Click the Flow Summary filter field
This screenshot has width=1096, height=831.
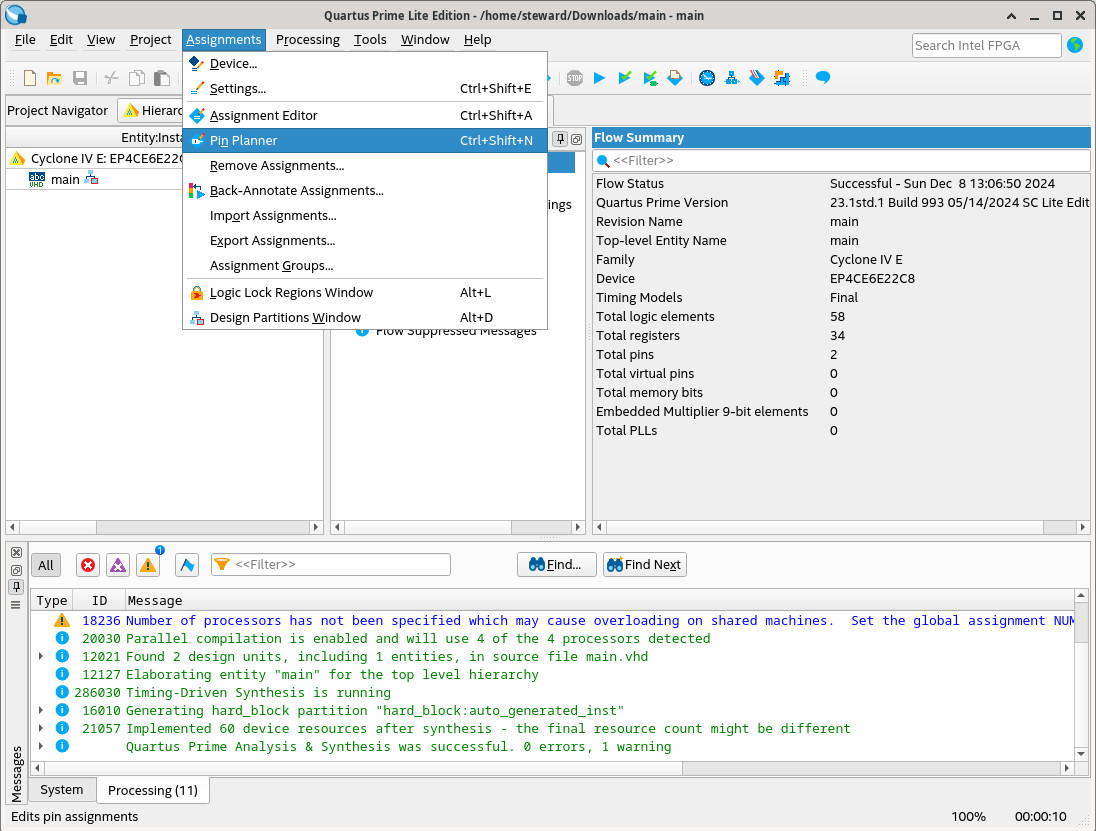pos(841,161)
